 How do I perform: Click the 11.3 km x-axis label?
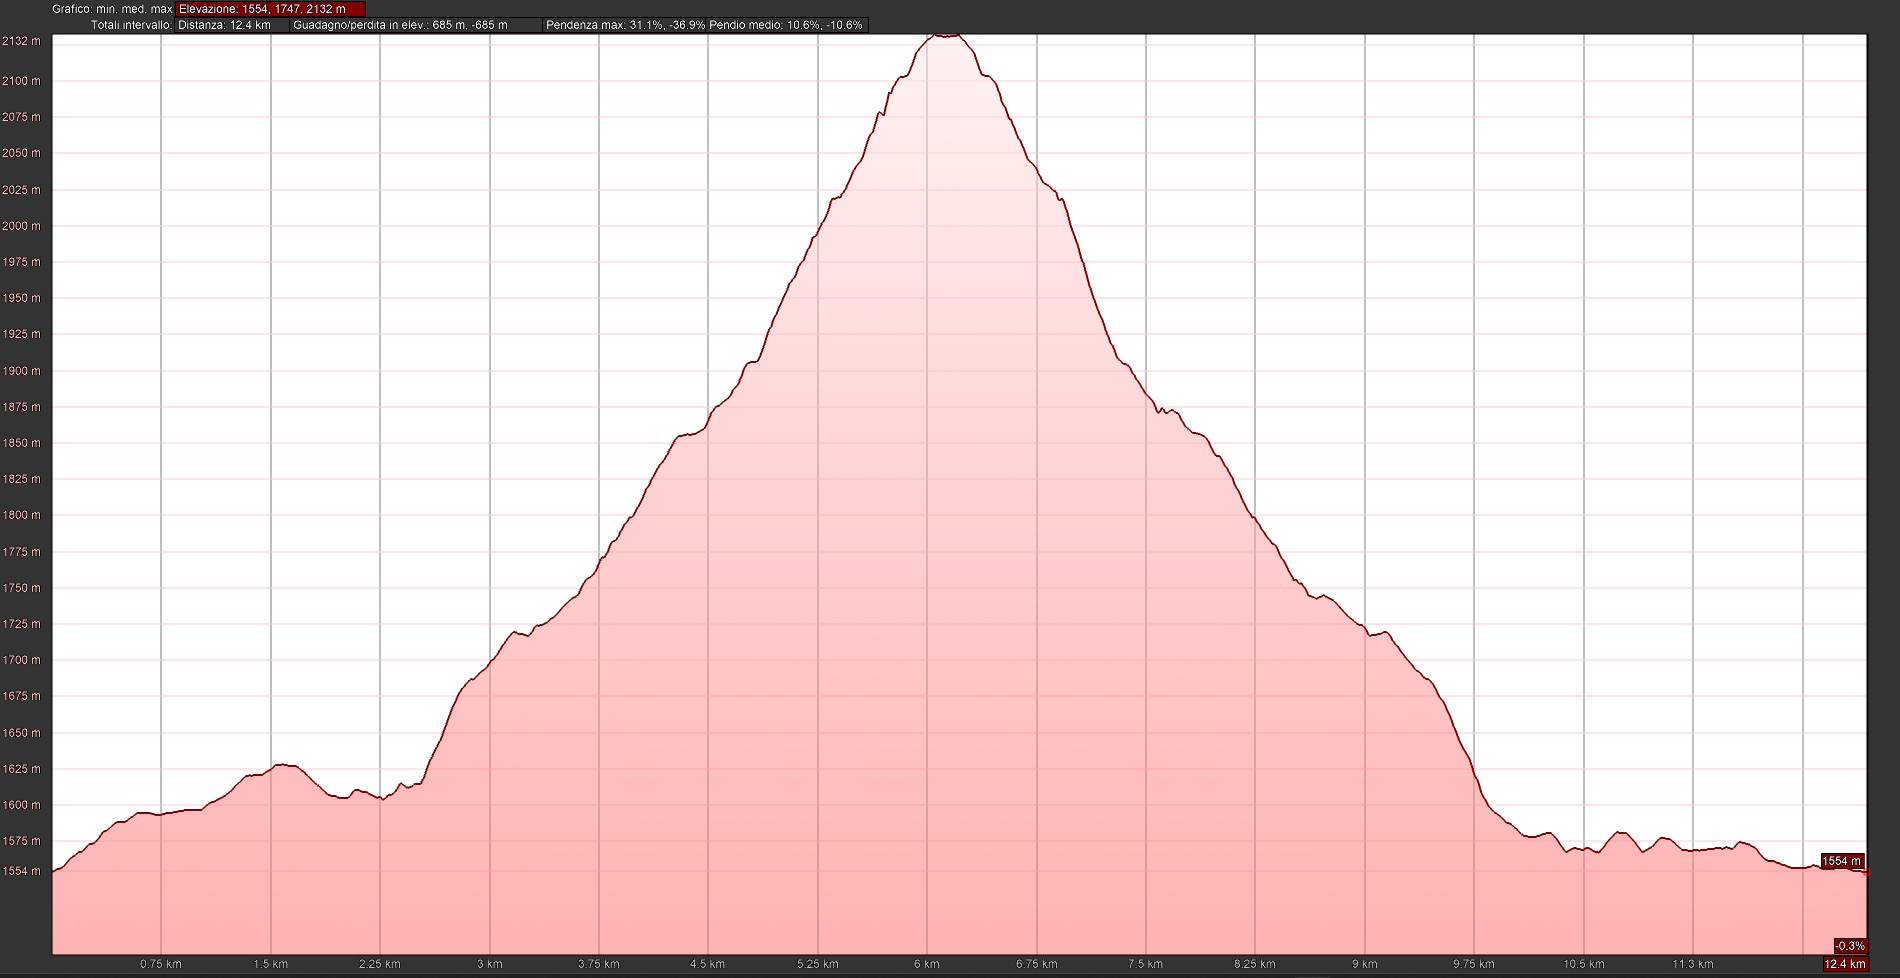point(1692,964)
